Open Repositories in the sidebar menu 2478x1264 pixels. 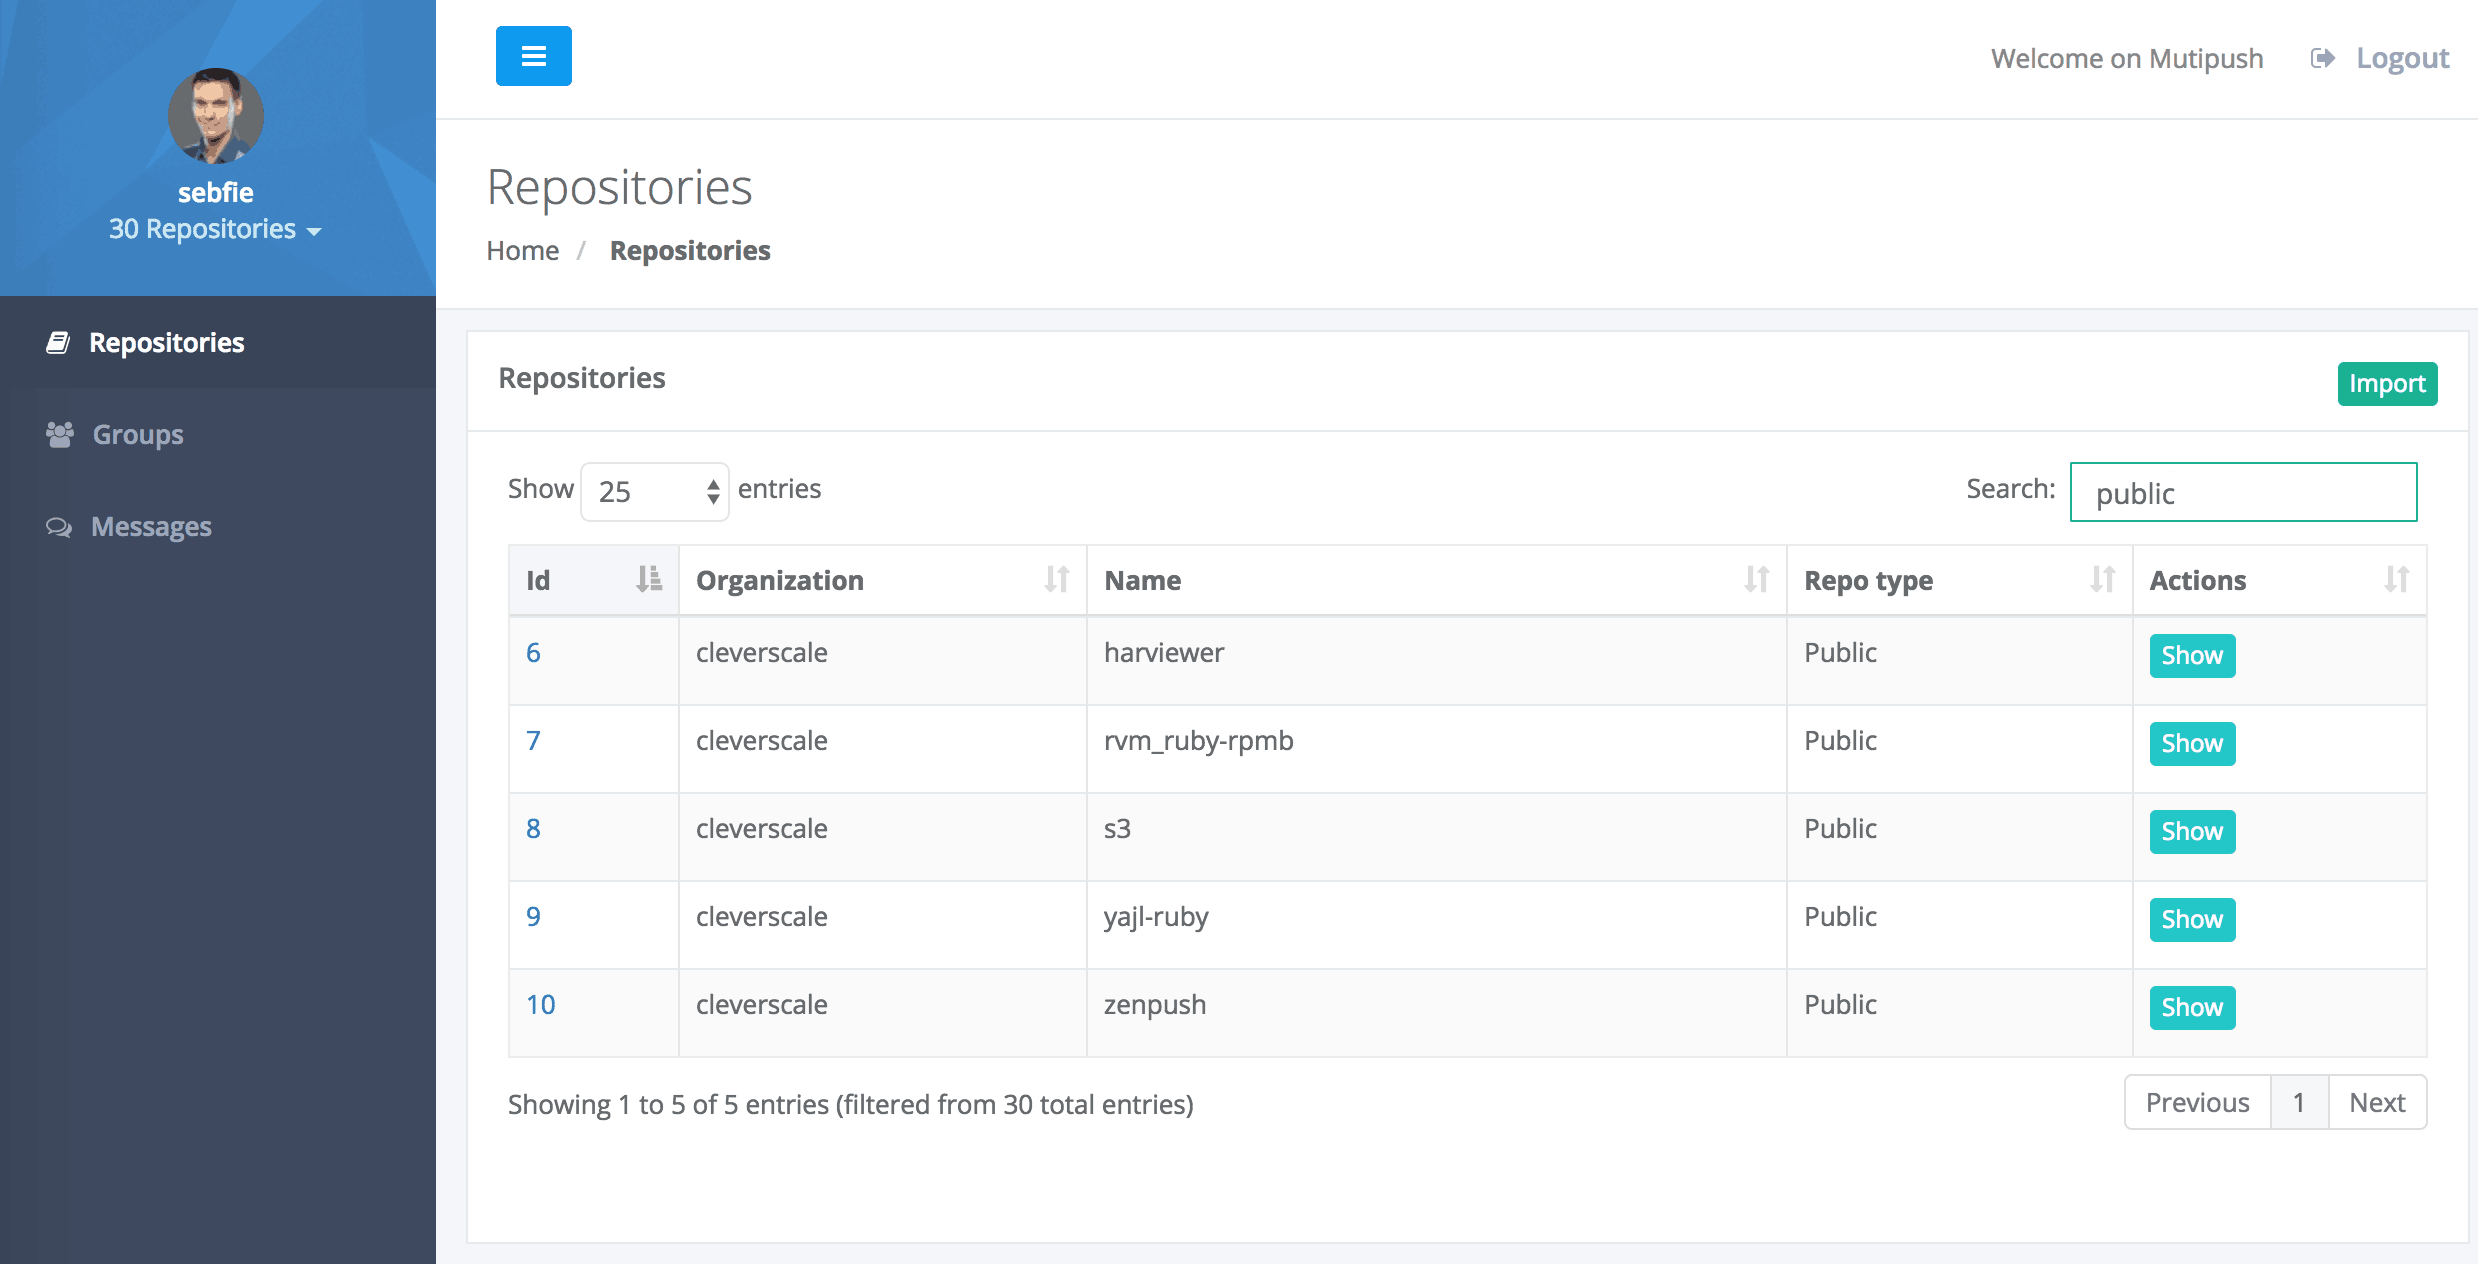click(x=218, y=342)
